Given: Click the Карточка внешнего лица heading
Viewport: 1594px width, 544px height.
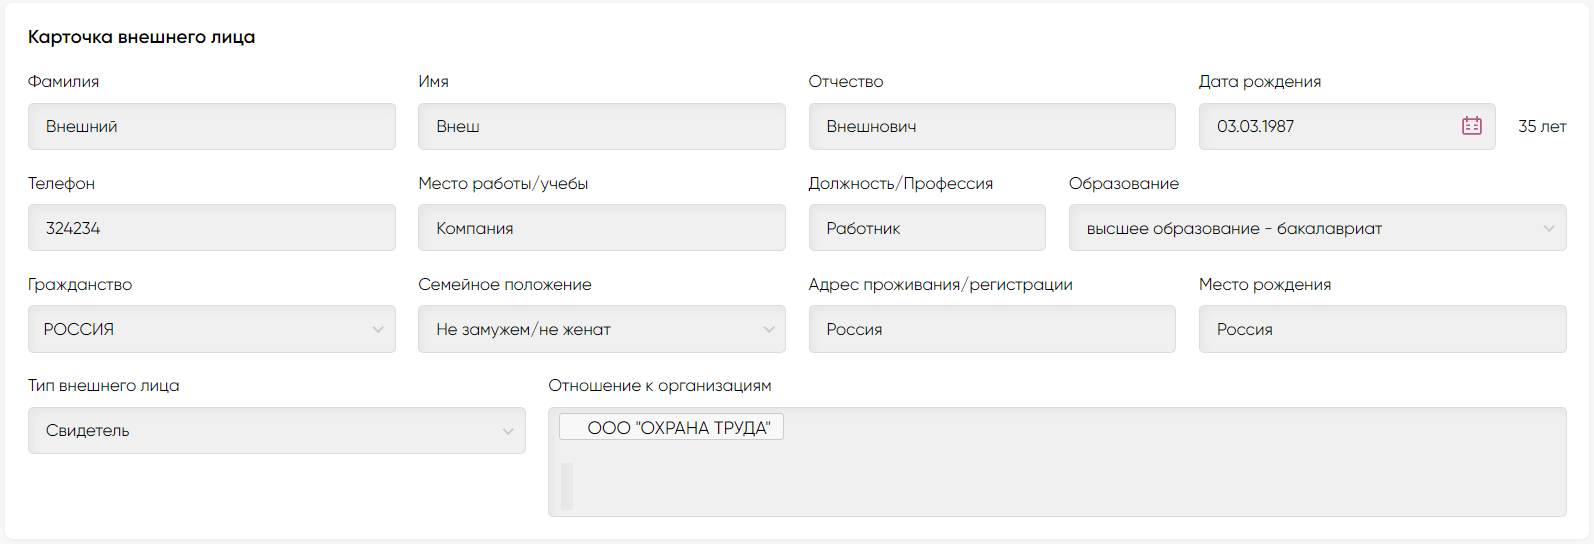Looking at the screenshot, I should [x=141, y=37].
